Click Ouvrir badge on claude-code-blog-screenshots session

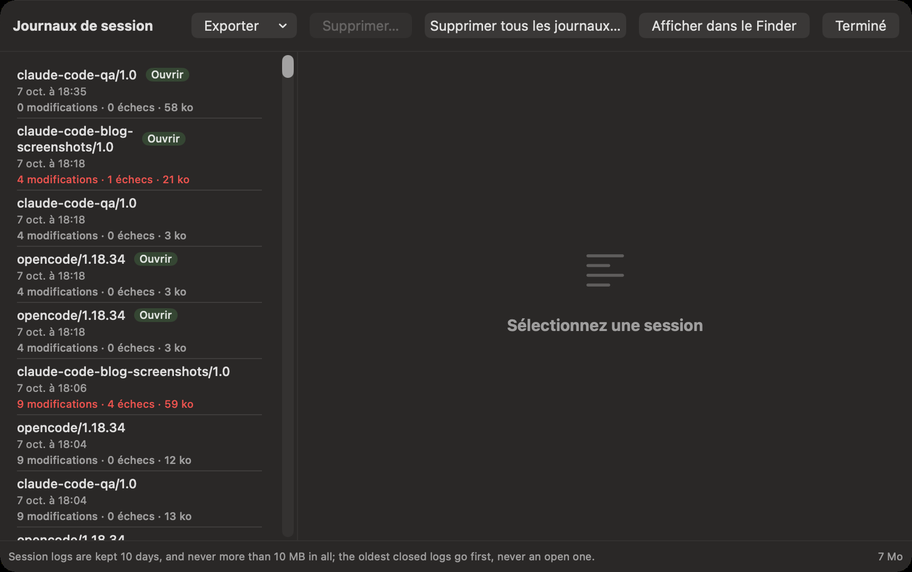[163, 138]
